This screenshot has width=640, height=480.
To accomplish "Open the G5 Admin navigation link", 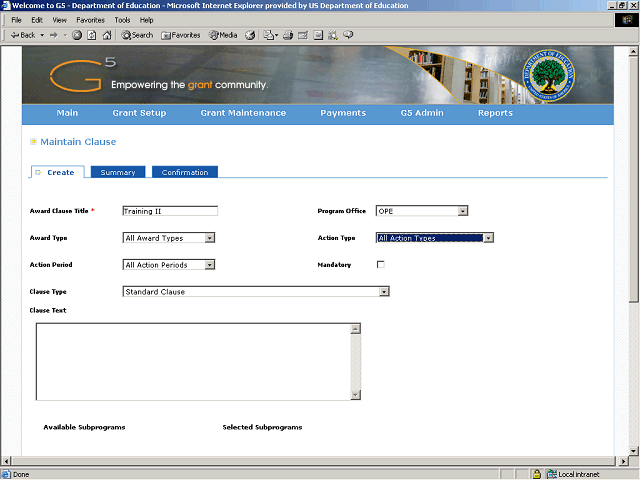I will pyautogui.click(x=422, y=113).
